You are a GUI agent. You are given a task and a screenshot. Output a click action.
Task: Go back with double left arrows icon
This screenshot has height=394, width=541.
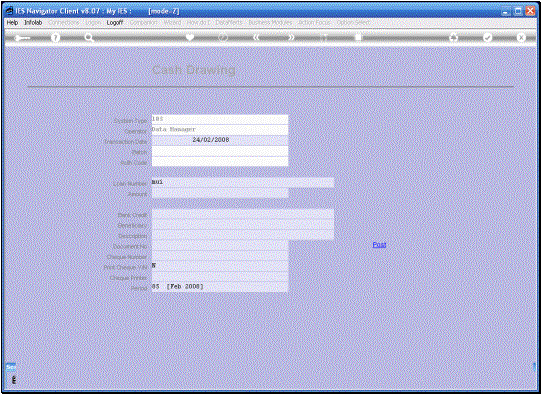pyautogui.click(x=256, y=37)
